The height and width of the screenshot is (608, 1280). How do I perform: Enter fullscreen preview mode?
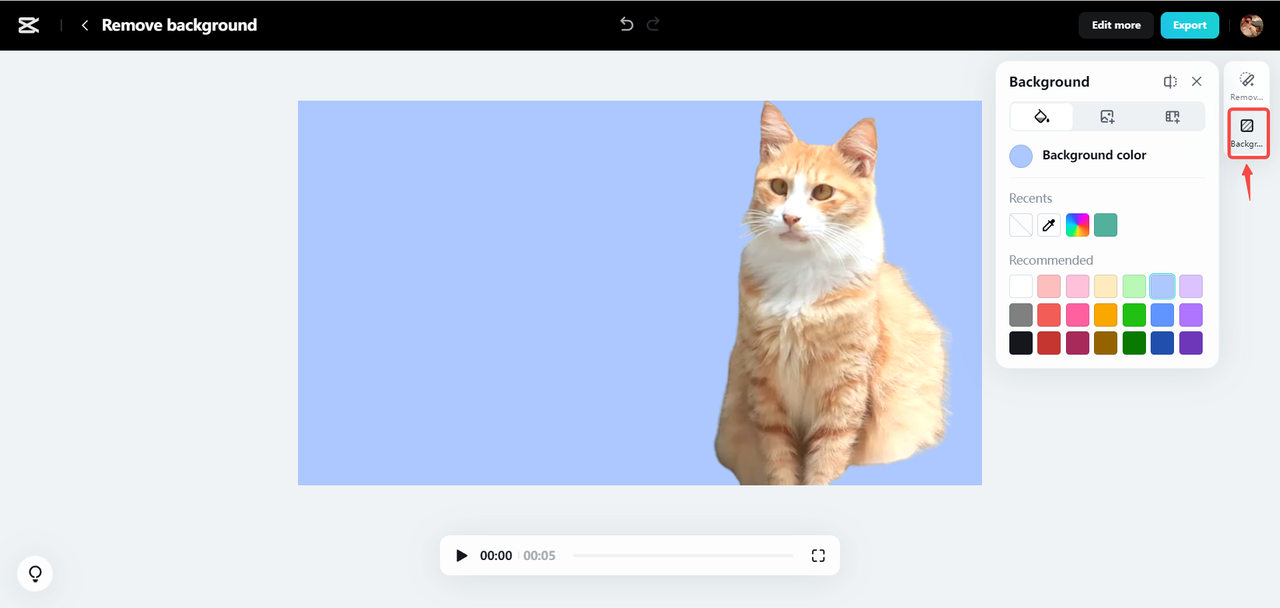pyautogui.click(x=818, y=555)
